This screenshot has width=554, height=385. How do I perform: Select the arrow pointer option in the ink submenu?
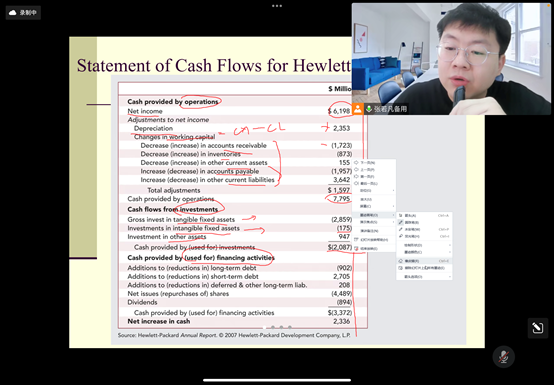(424, 215)
